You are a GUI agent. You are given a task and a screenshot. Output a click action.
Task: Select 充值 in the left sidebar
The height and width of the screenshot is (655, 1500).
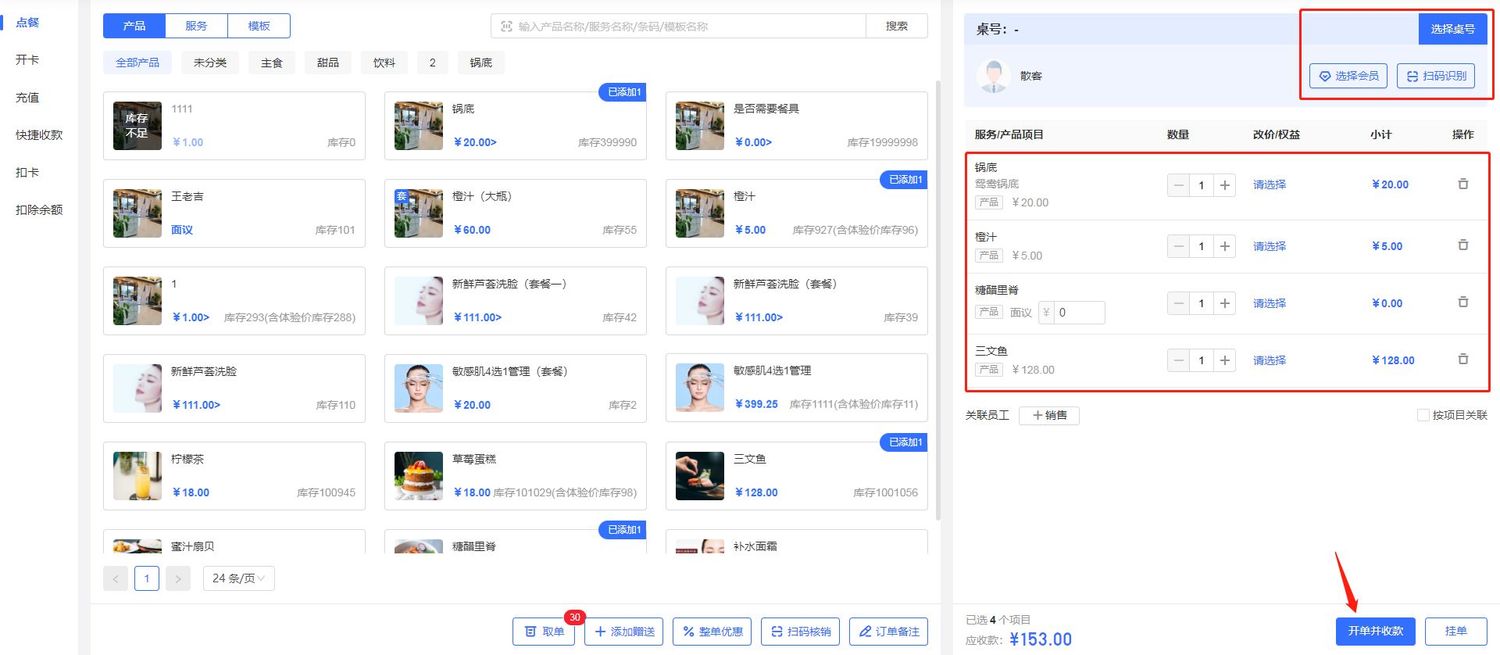tap(27, 98)
